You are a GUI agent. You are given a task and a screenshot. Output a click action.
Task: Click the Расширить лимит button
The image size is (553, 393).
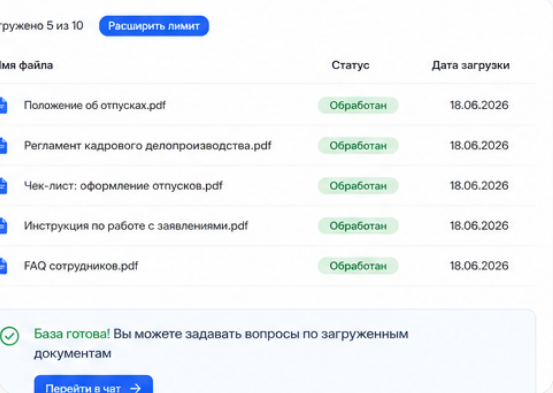pyautogui.click(x=154, y=26)
